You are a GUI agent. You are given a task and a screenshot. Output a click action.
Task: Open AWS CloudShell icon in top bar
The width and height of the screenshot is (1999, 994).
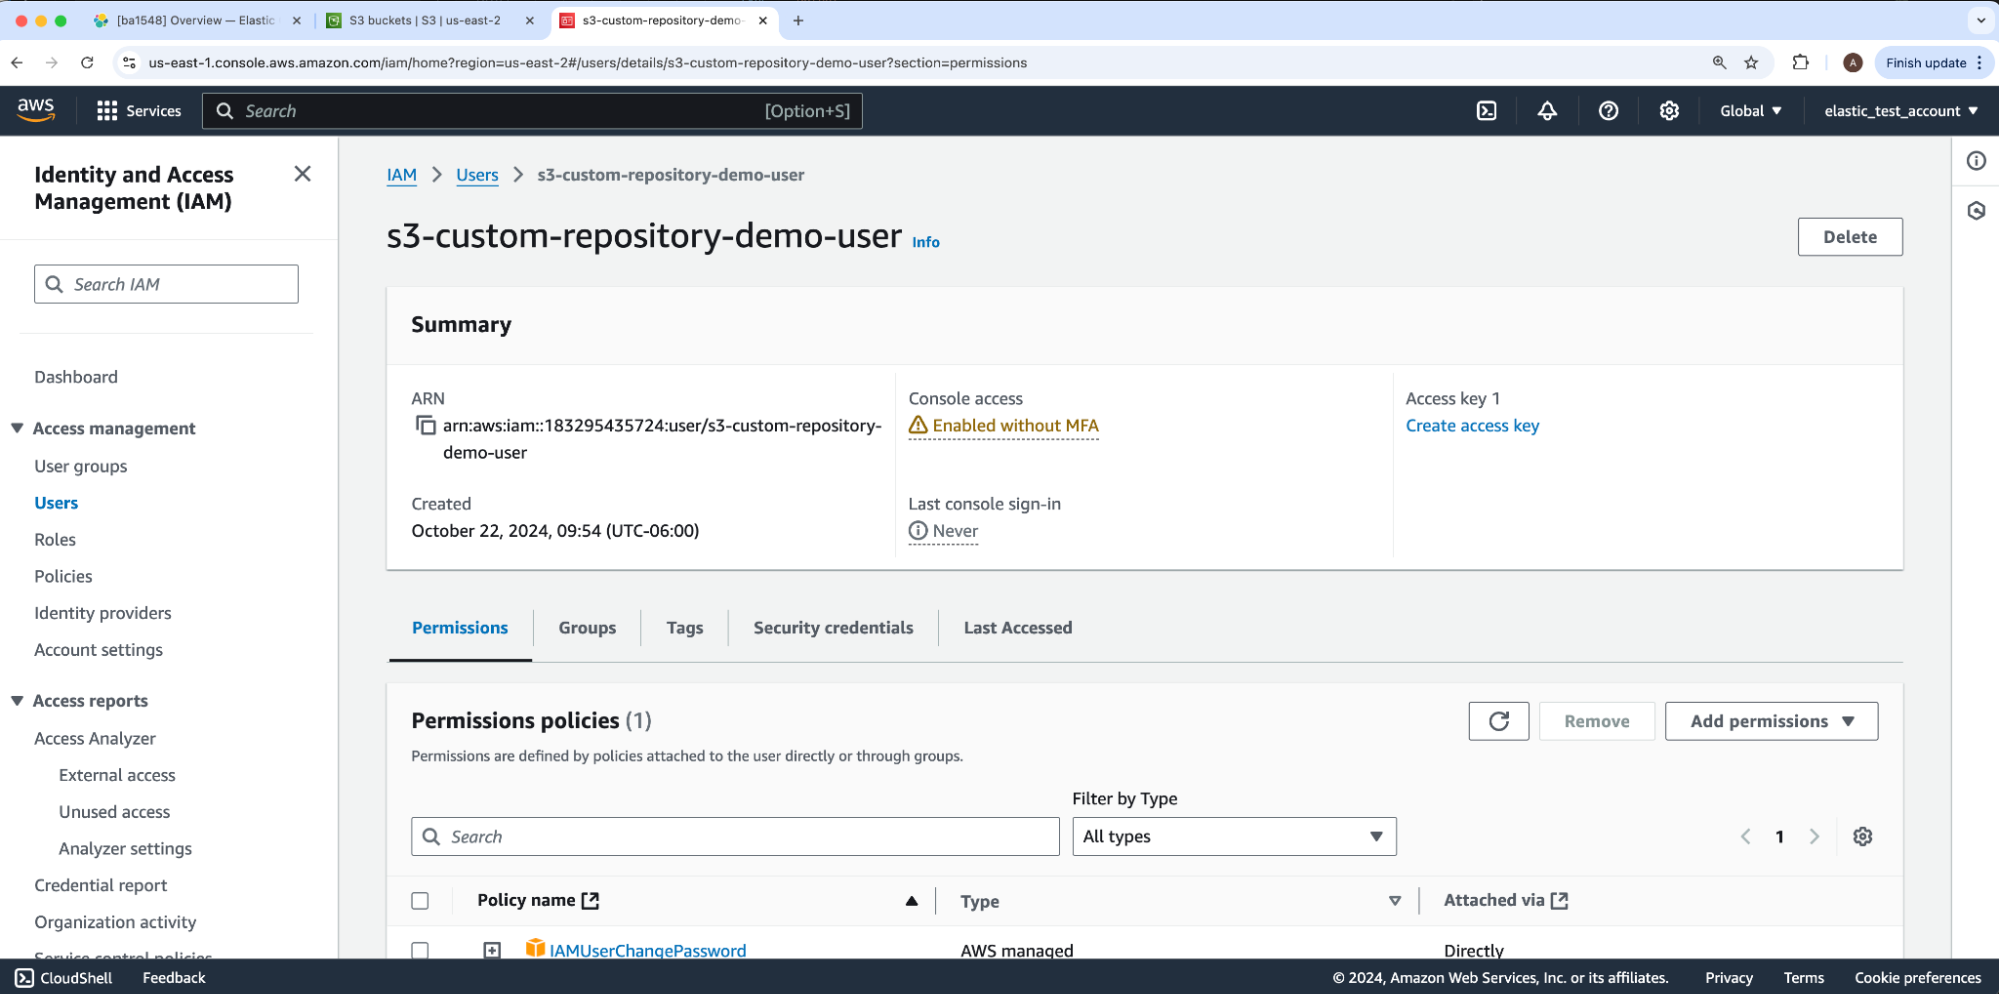[x=1486, y=111]
